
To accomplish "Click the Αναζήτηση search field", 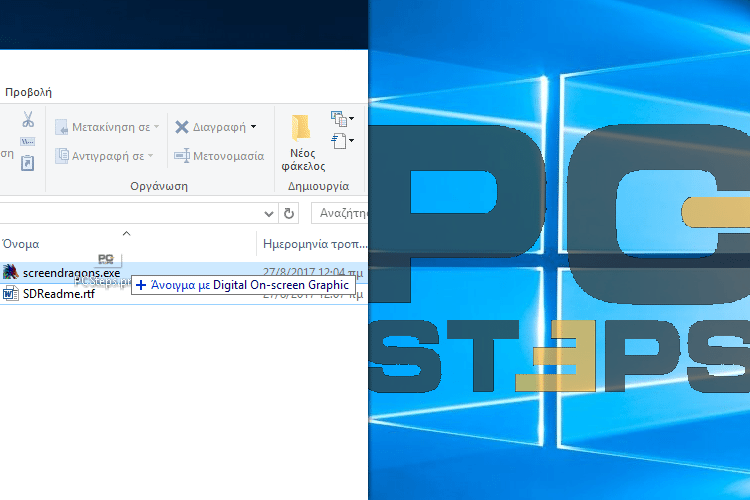I will tap(340, 213).
